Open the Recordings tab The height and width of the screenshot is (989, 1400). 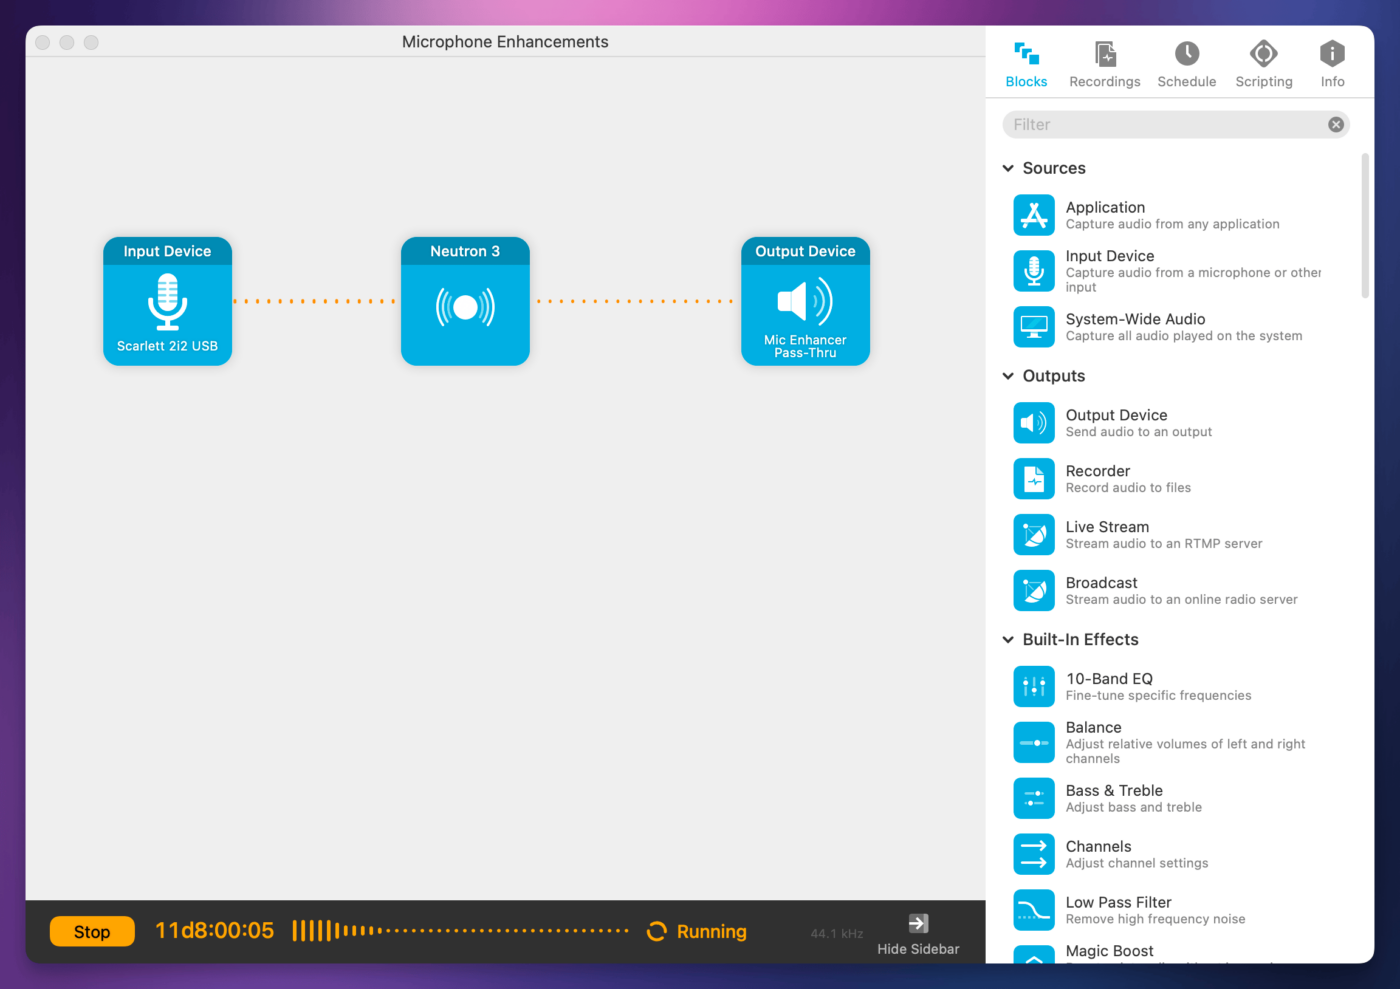[x=1104, y=65]
